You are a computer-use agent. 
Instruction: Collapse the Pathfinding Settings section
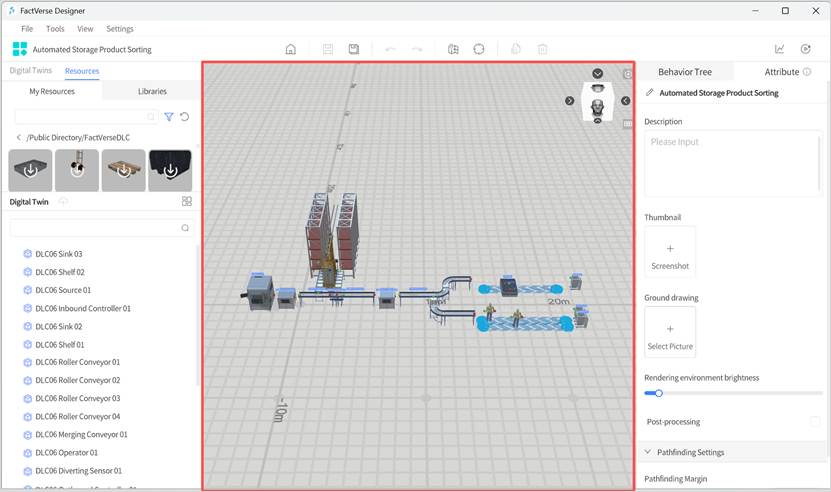click(647, 452)
